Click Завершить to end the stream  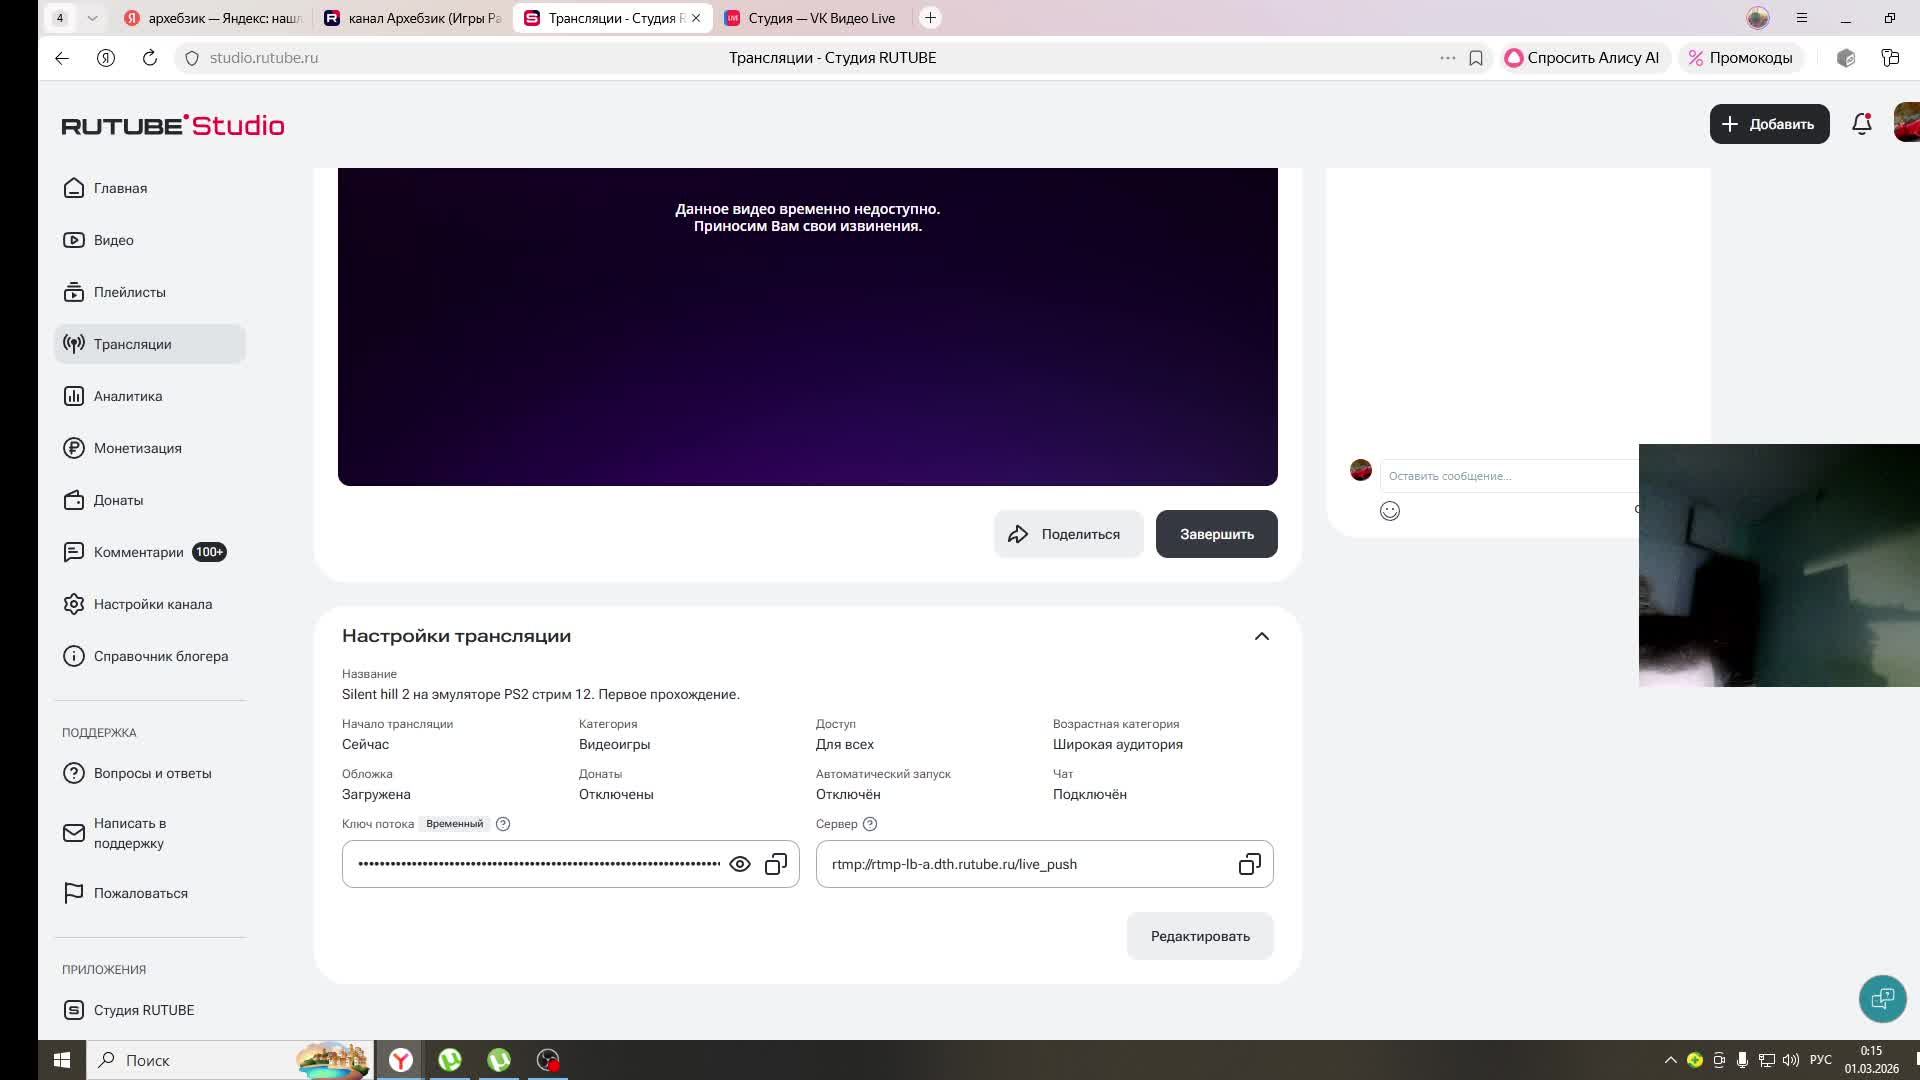tap(1216, 534)
